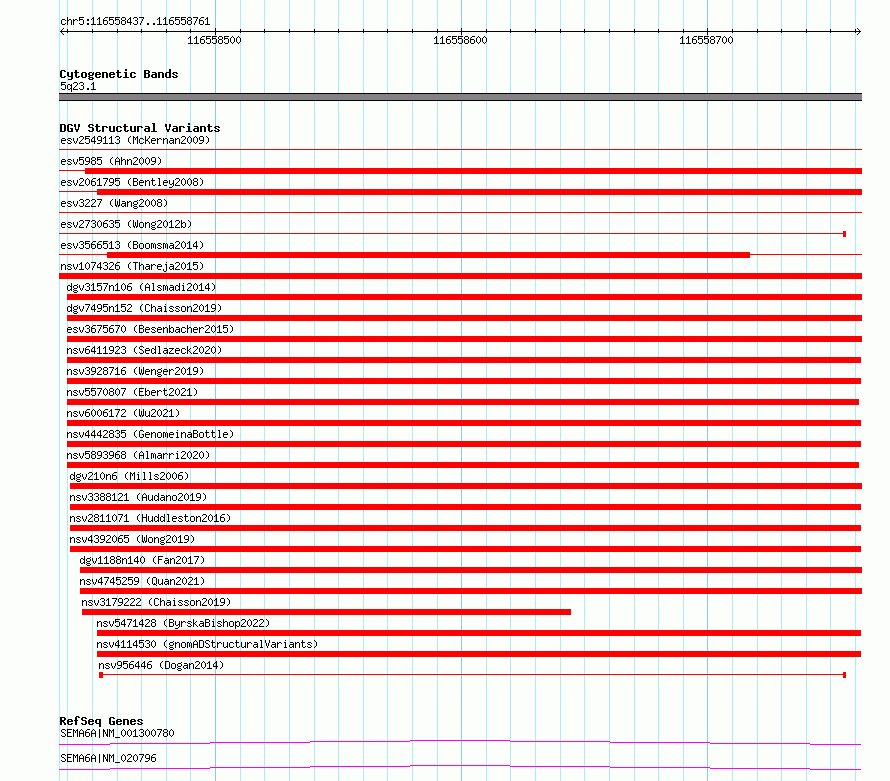Select the esv5985 (Ahn2009) variant
The image size is (890, 781).
coord(111,161)
